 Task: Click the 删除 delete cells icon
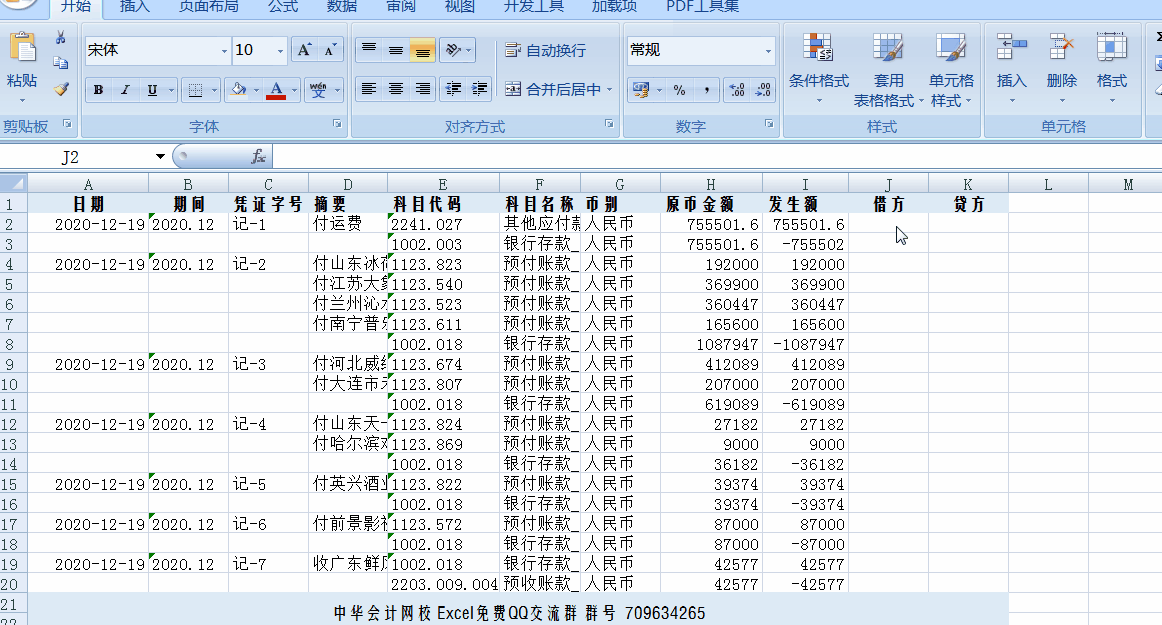1061,49
